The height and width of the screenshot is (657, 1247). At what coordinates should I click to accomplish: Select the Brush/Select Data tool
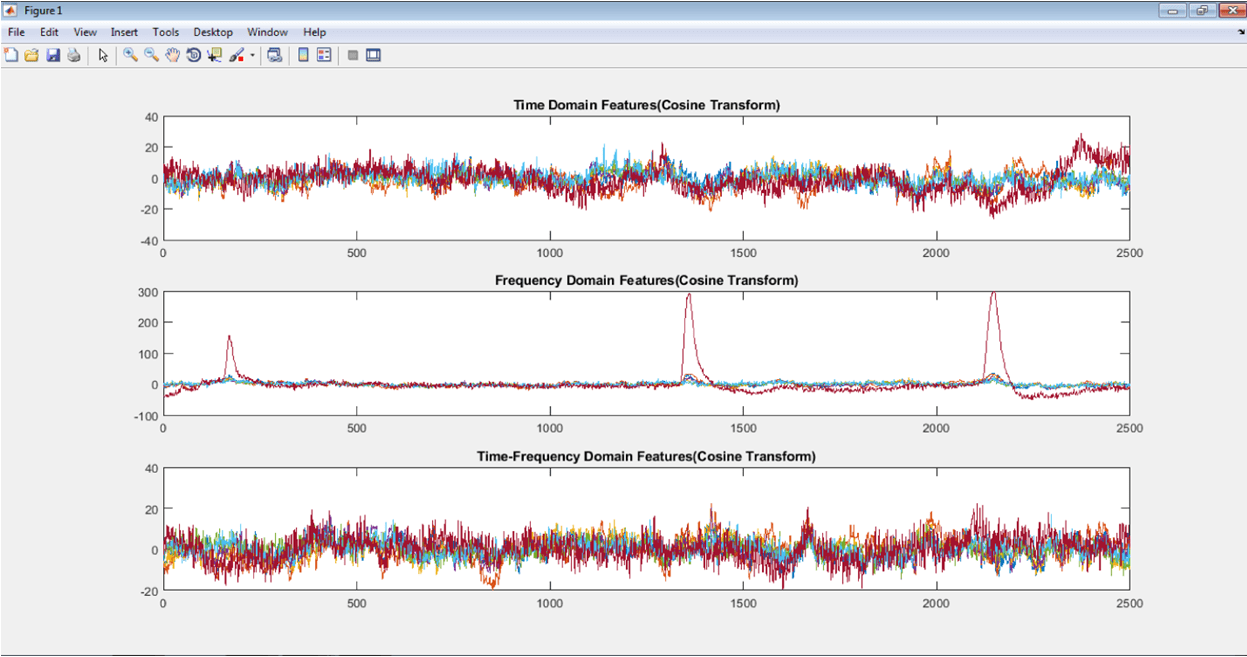236,55
